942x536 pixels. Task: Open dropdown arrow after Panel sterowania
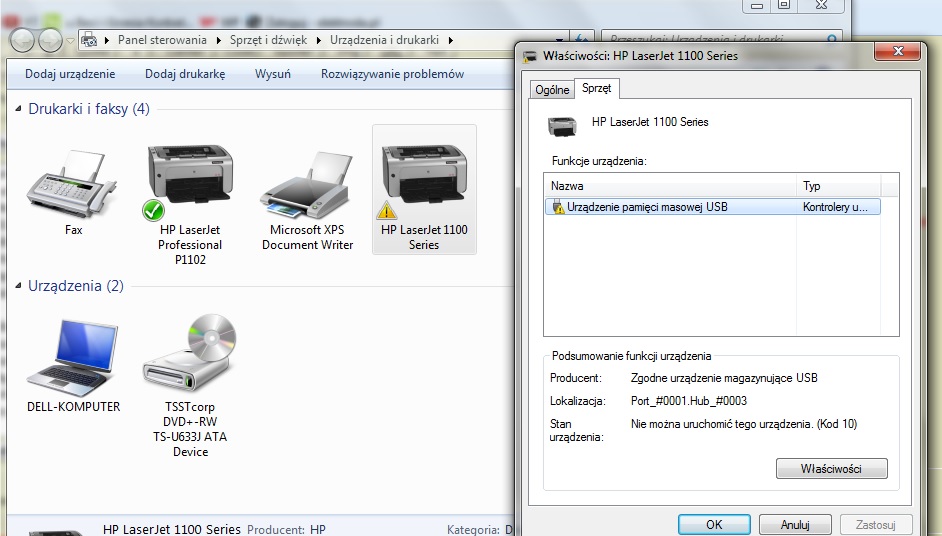coord(218,40)
